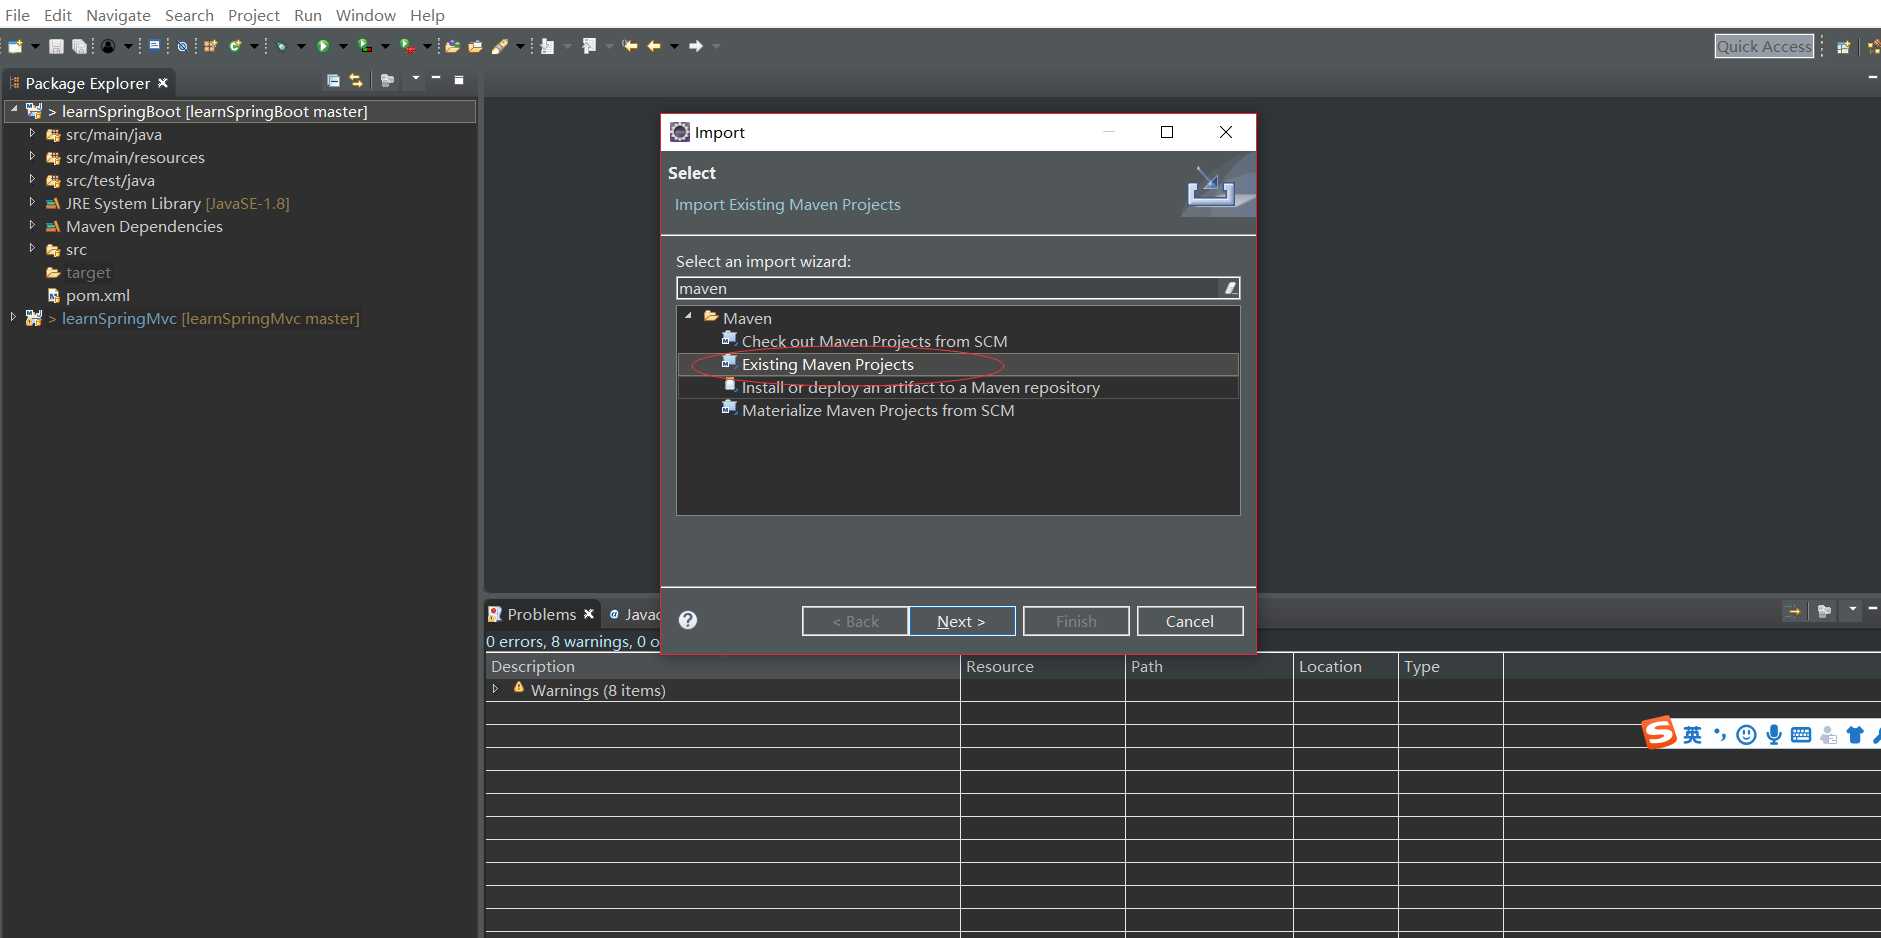Open the Back history dropdown arrow
This screenshot has height=938, width=1881.
tap(674, 46)
